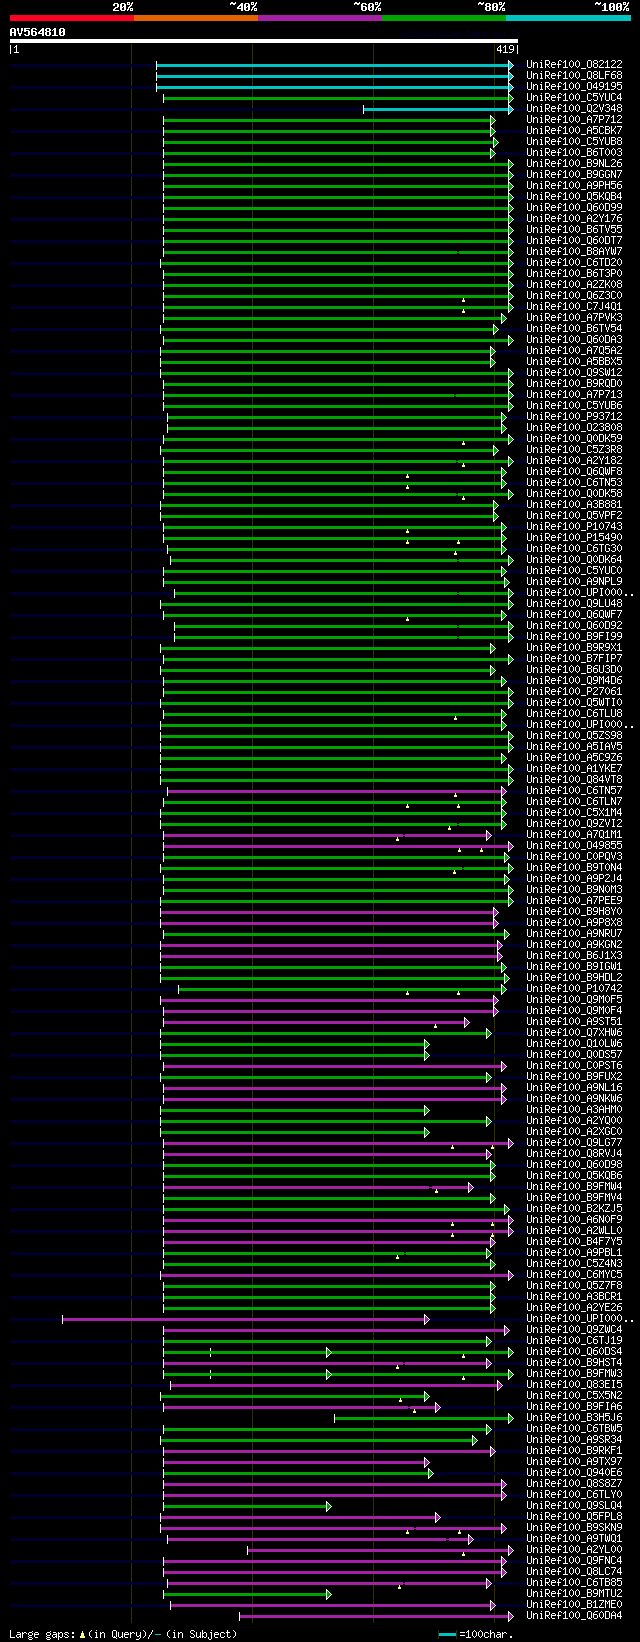Click the purple ~60% identity legend bar
Viewport: 640px width, 1642px height.
pos(319,17)
